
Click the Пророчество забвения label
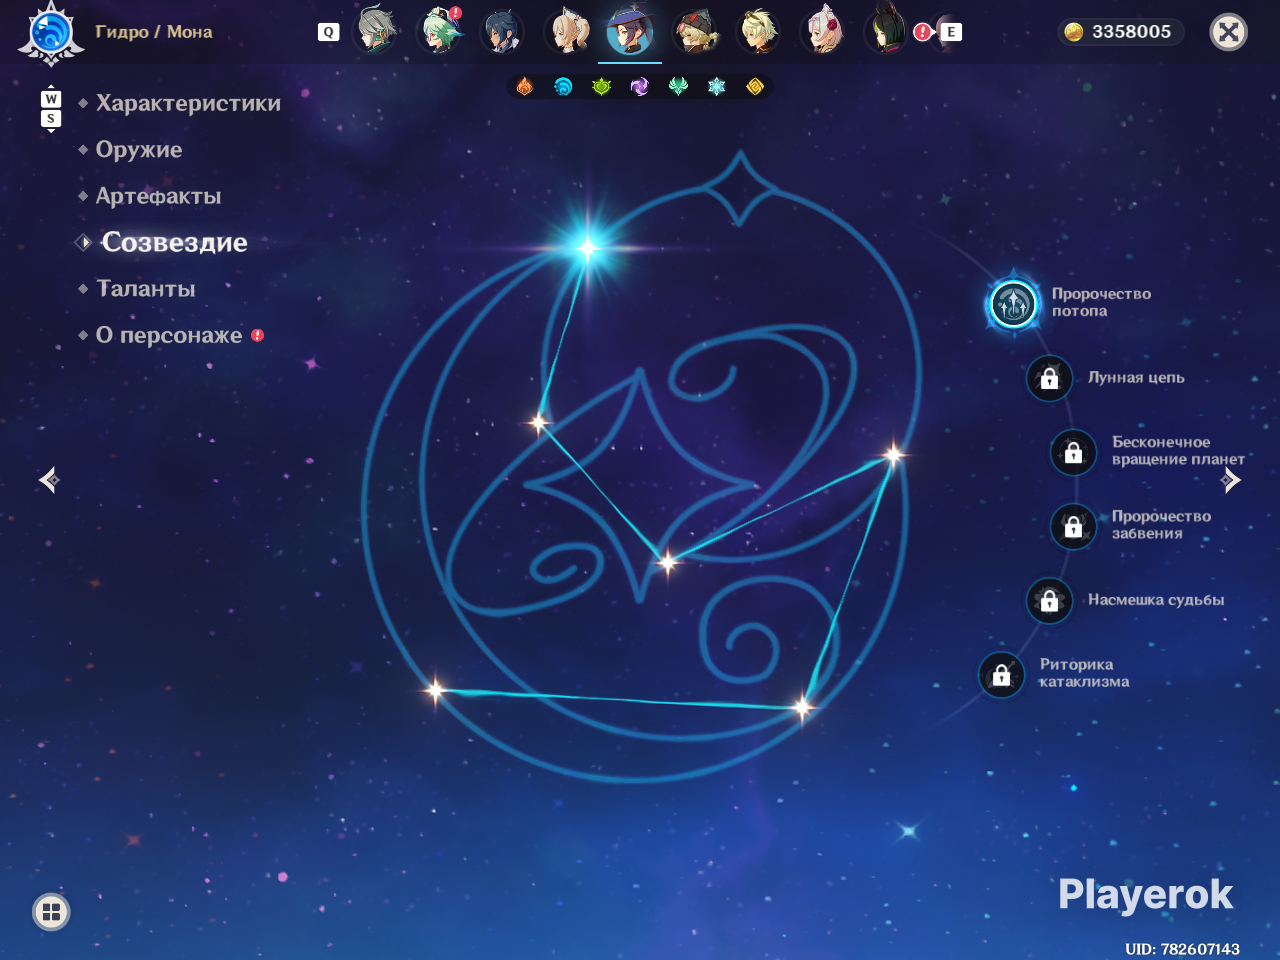coord(1161,525)
